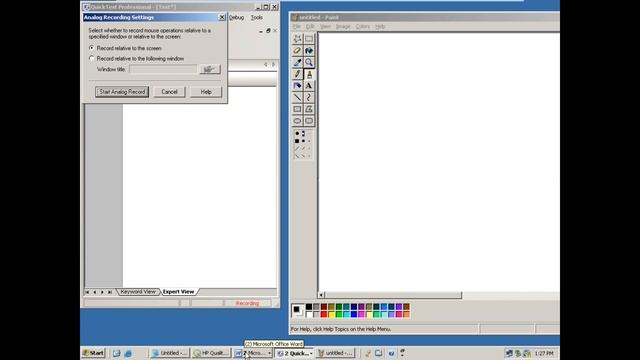Expand the 2 Microsoft Word taskbar group
Image resolution: width=640 pixels, height=360 pixels.
point(253,353)
